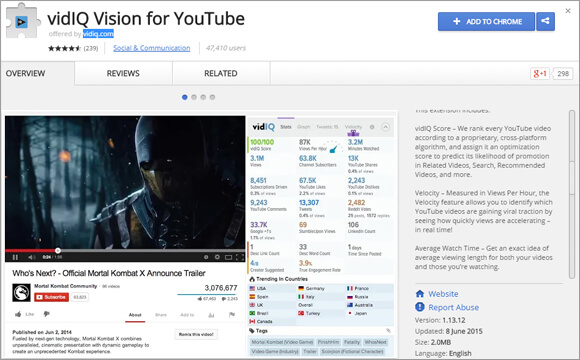
Task: Click the 3,076,677 view count
Action: 221,288
